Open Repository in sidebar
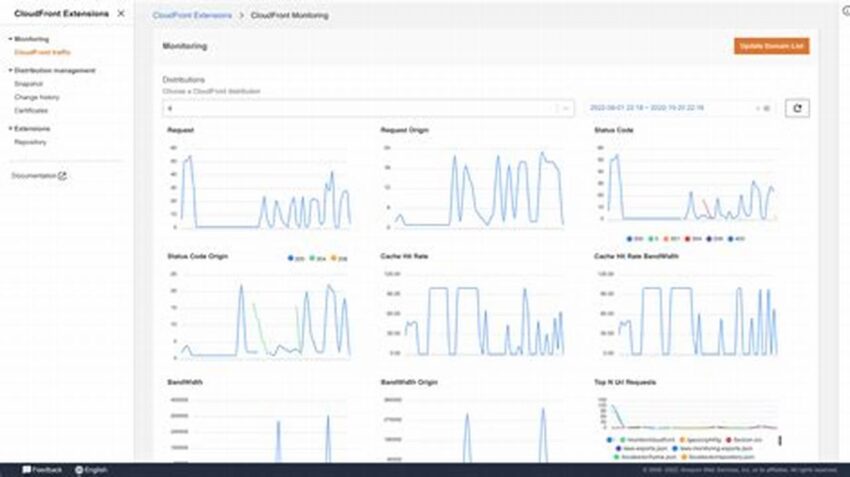The width and height of the screenshot is (850, 477). pos(30,142)
